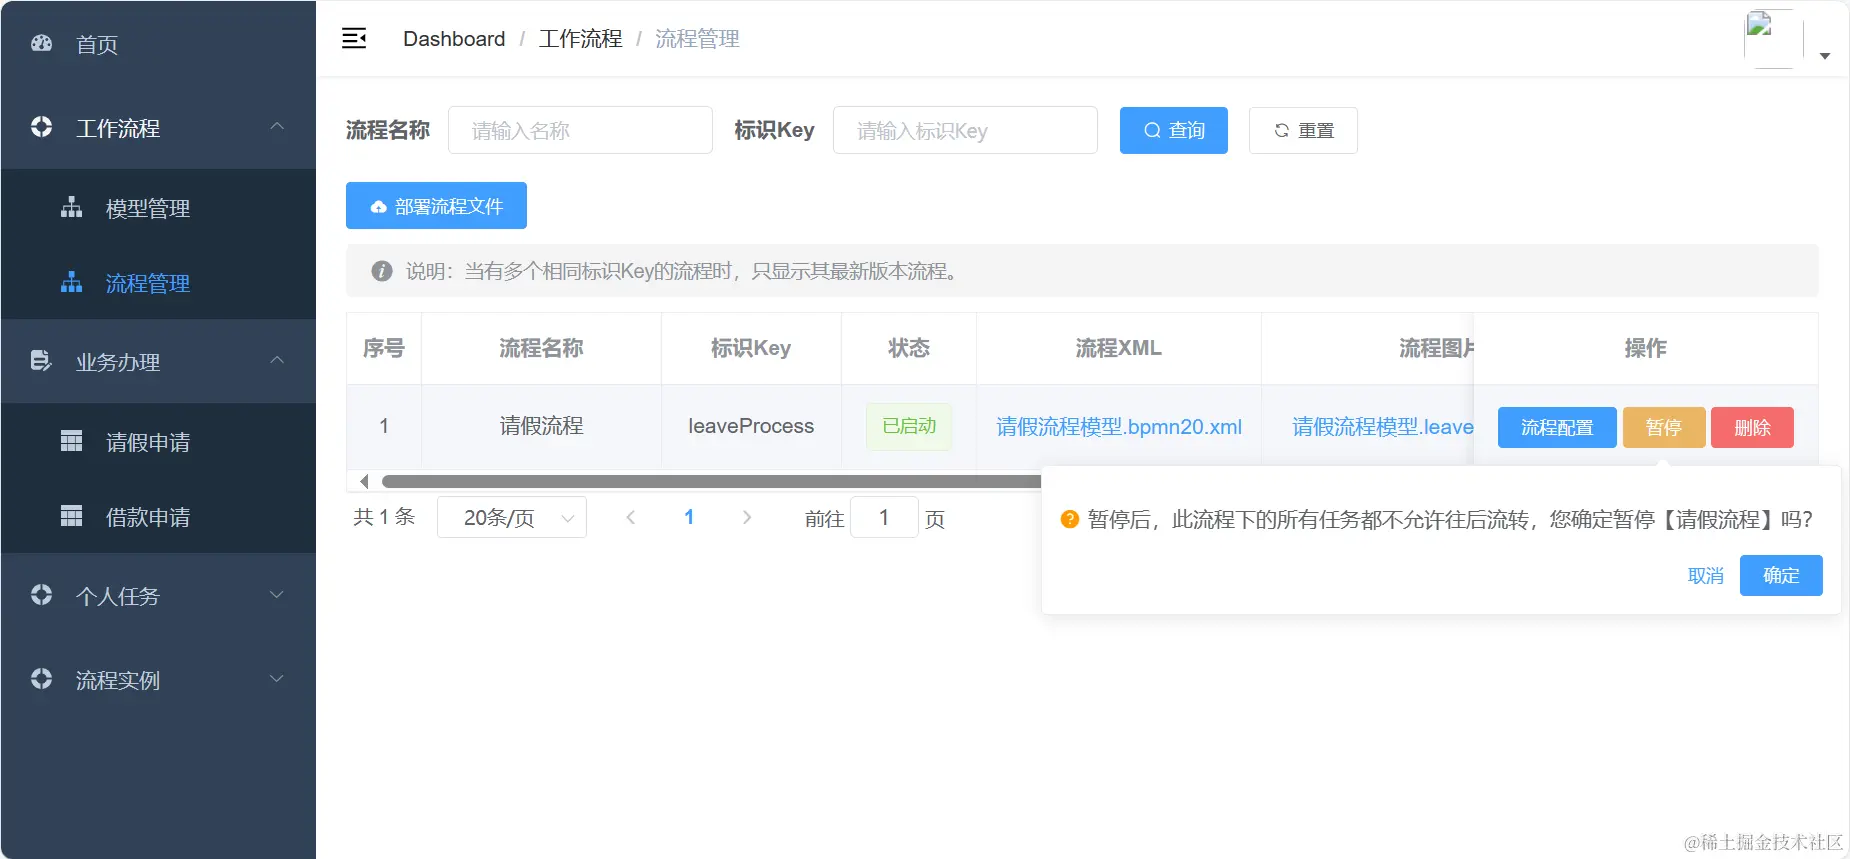The width and height of the screenshot is (1850, 859).
Task: Click the 首页 dashboard palette icon
Action: 41,43
